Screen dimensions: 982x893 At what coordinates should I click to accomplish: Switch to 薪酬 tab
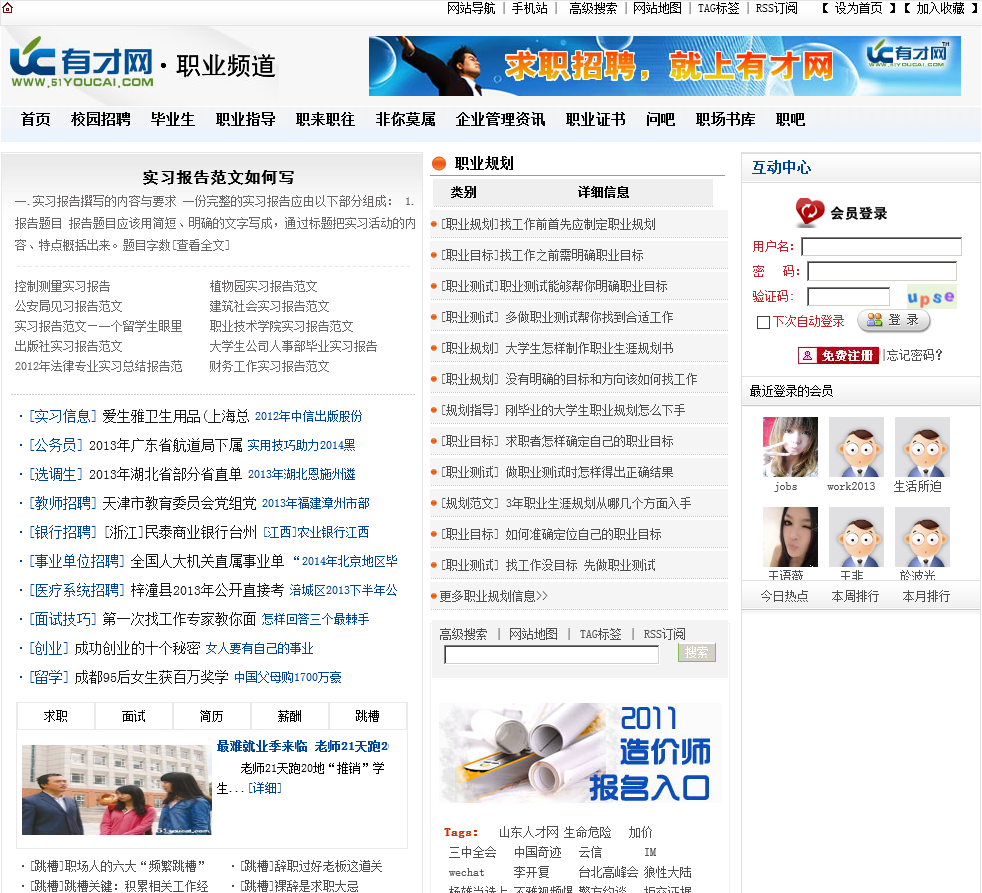[289, 716]
